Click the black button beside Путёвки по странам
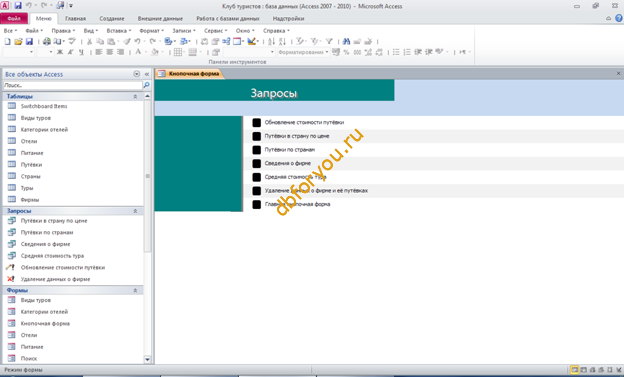The image size is (624, 377). [x=257, y=150]
